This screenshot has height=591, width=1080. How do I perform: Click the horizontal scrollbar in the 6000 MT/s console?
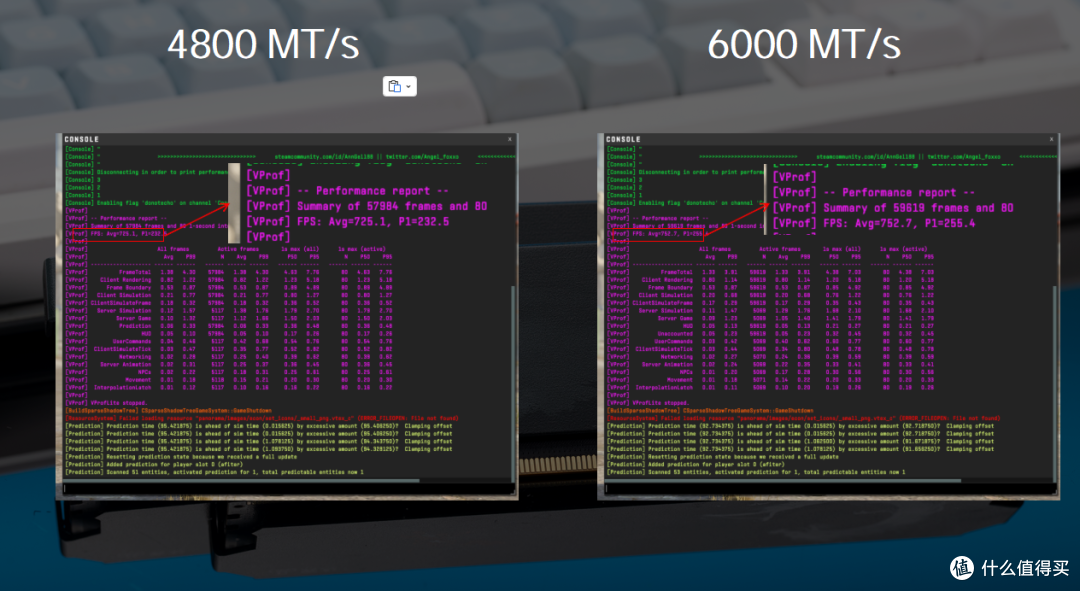tap(782, 480)
